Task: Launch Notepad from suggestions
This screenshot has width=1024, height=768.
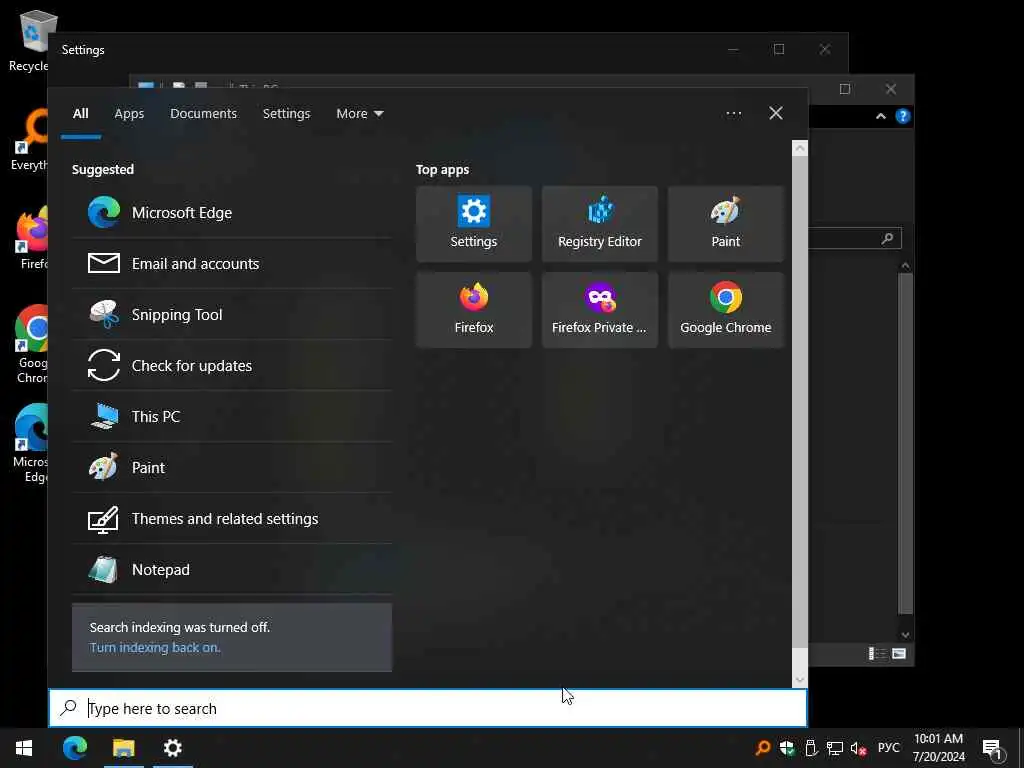Action: (x=232, y=569)
